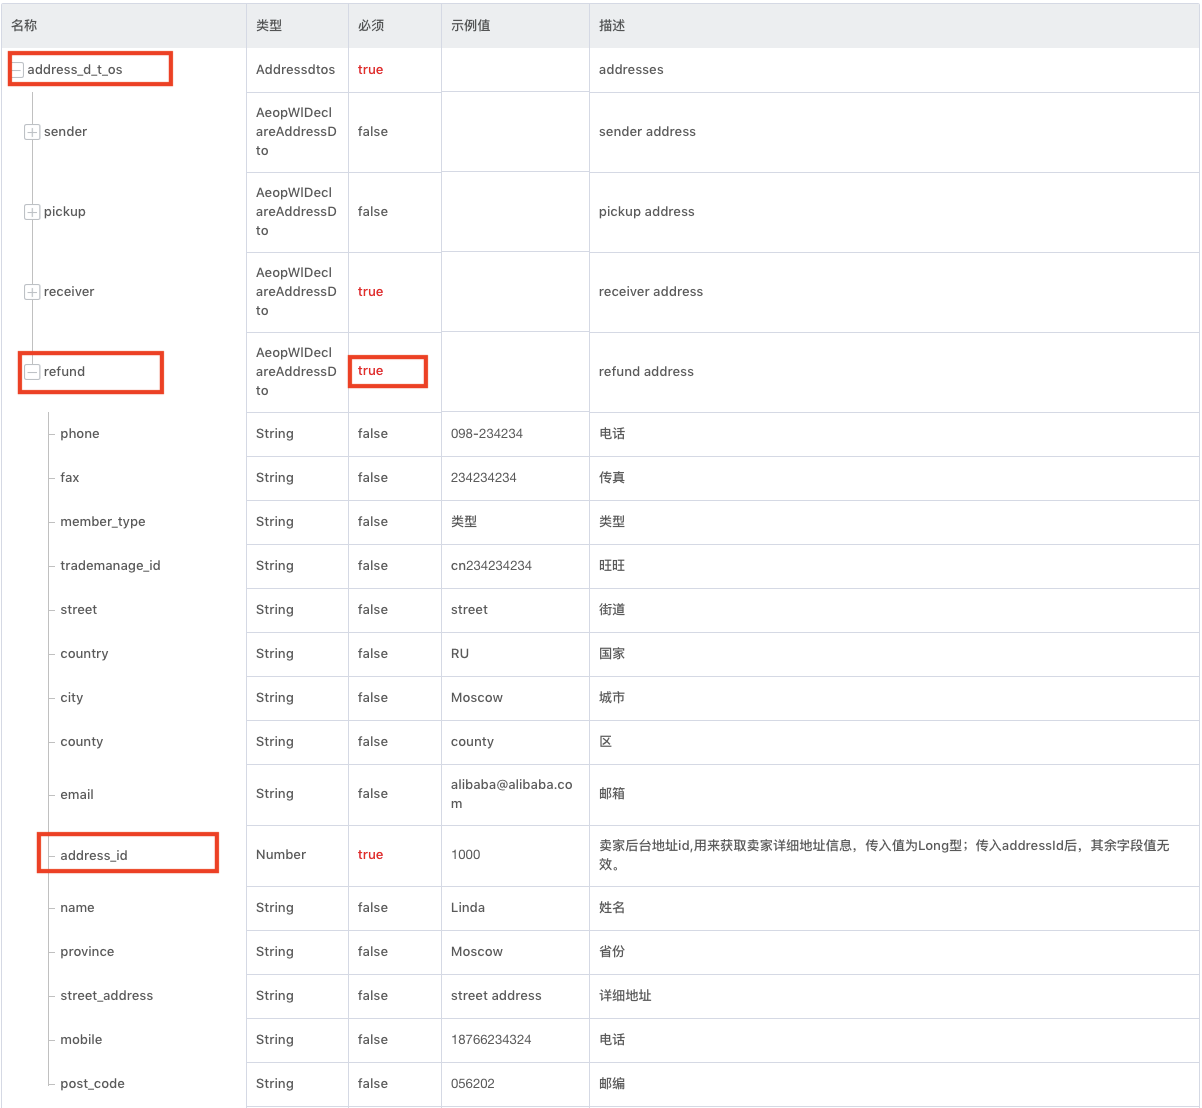This screenshot has height=1108, width=1202.
Task: Click the 名称 column header
Action: click(24, 26)
